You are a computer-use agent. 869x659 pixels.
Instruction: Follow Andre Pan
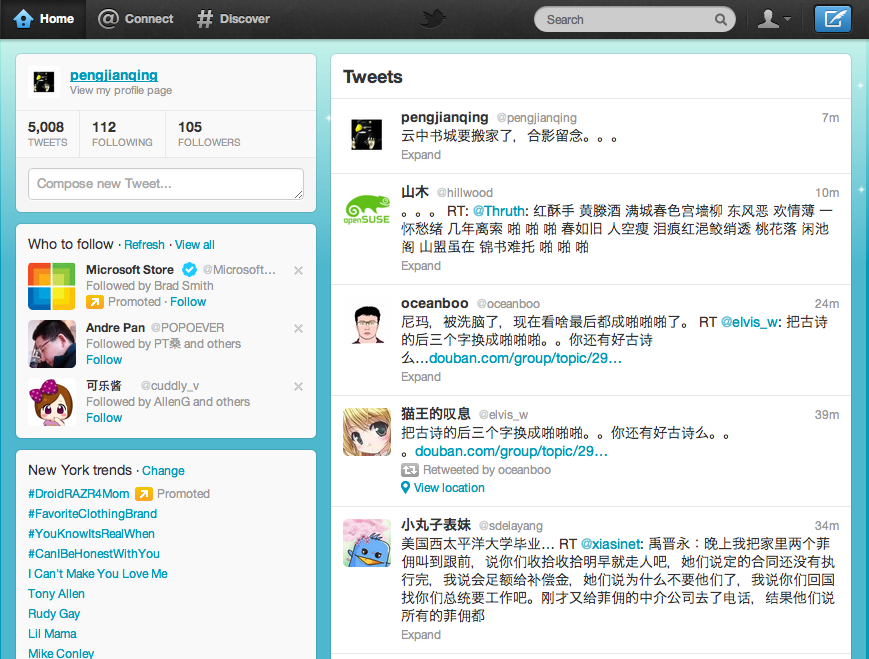pyautogui.click(x=104, y=360)
